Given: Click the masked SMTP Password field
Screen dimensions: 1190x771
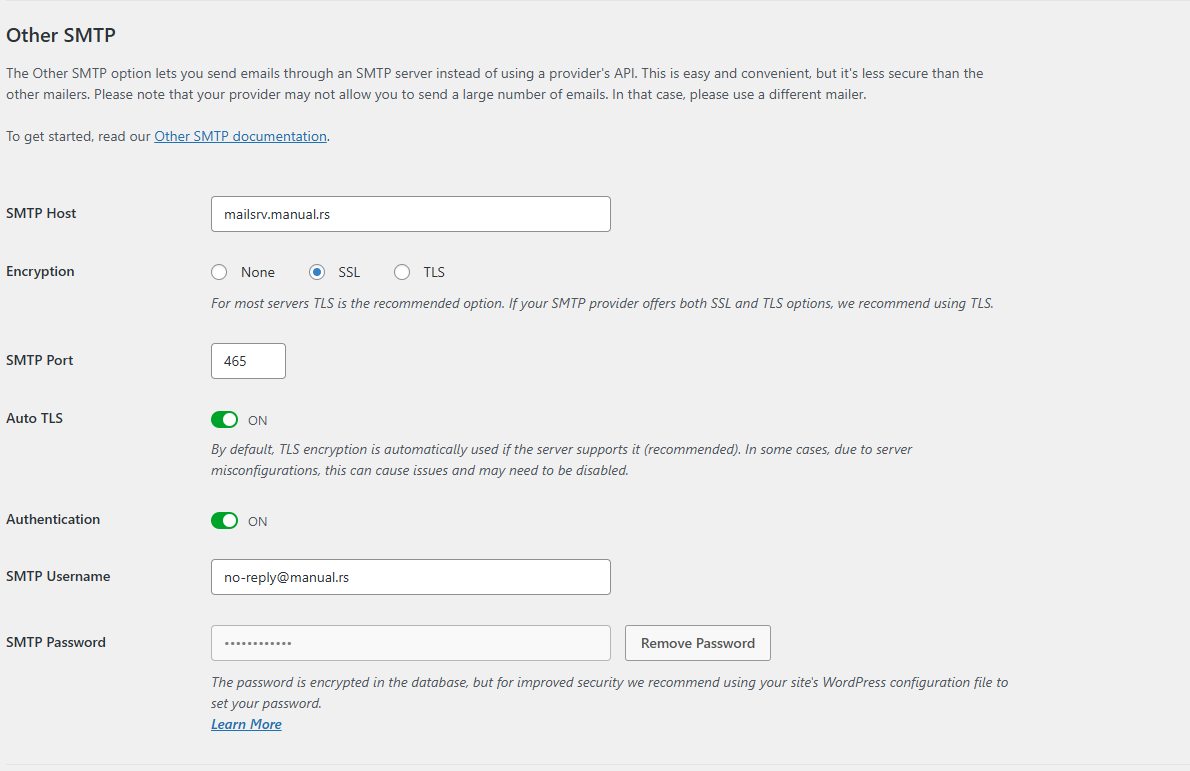Looking at the screenshot, I should tap(410, 643).
